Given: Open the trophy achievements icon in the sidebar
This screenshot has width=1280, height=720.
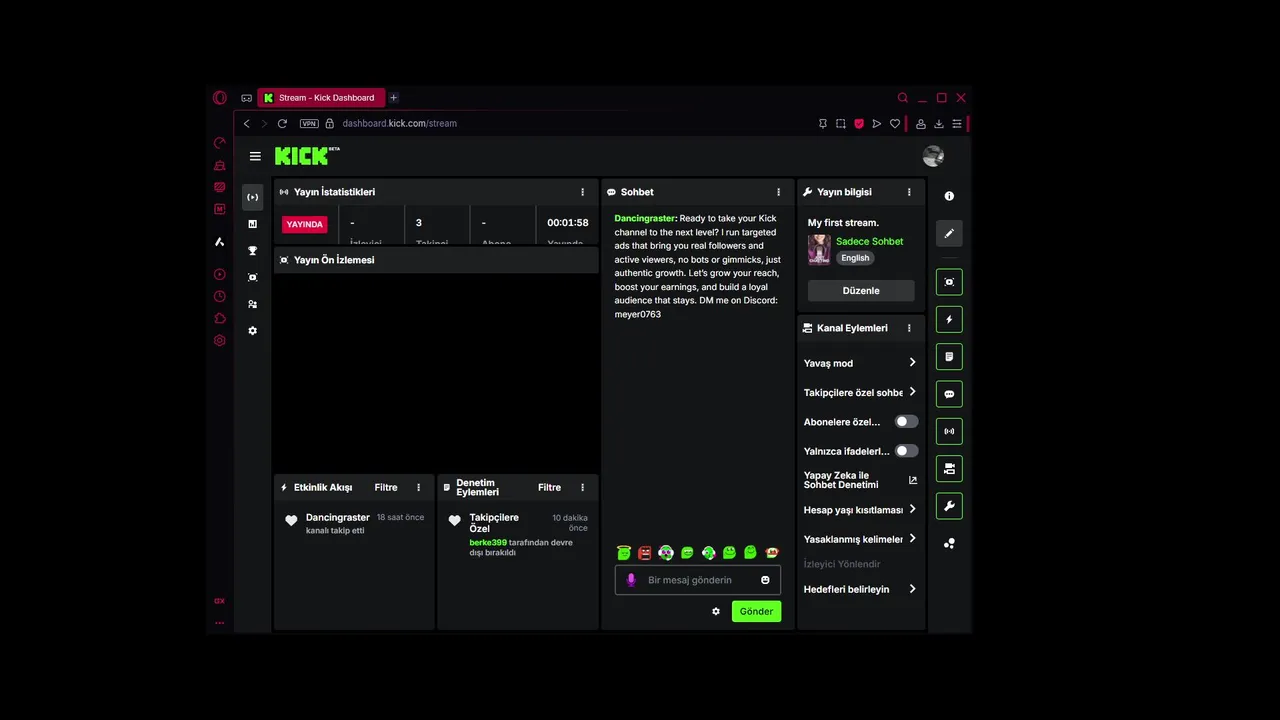Looking at the screenshot, I should (252, 251).
